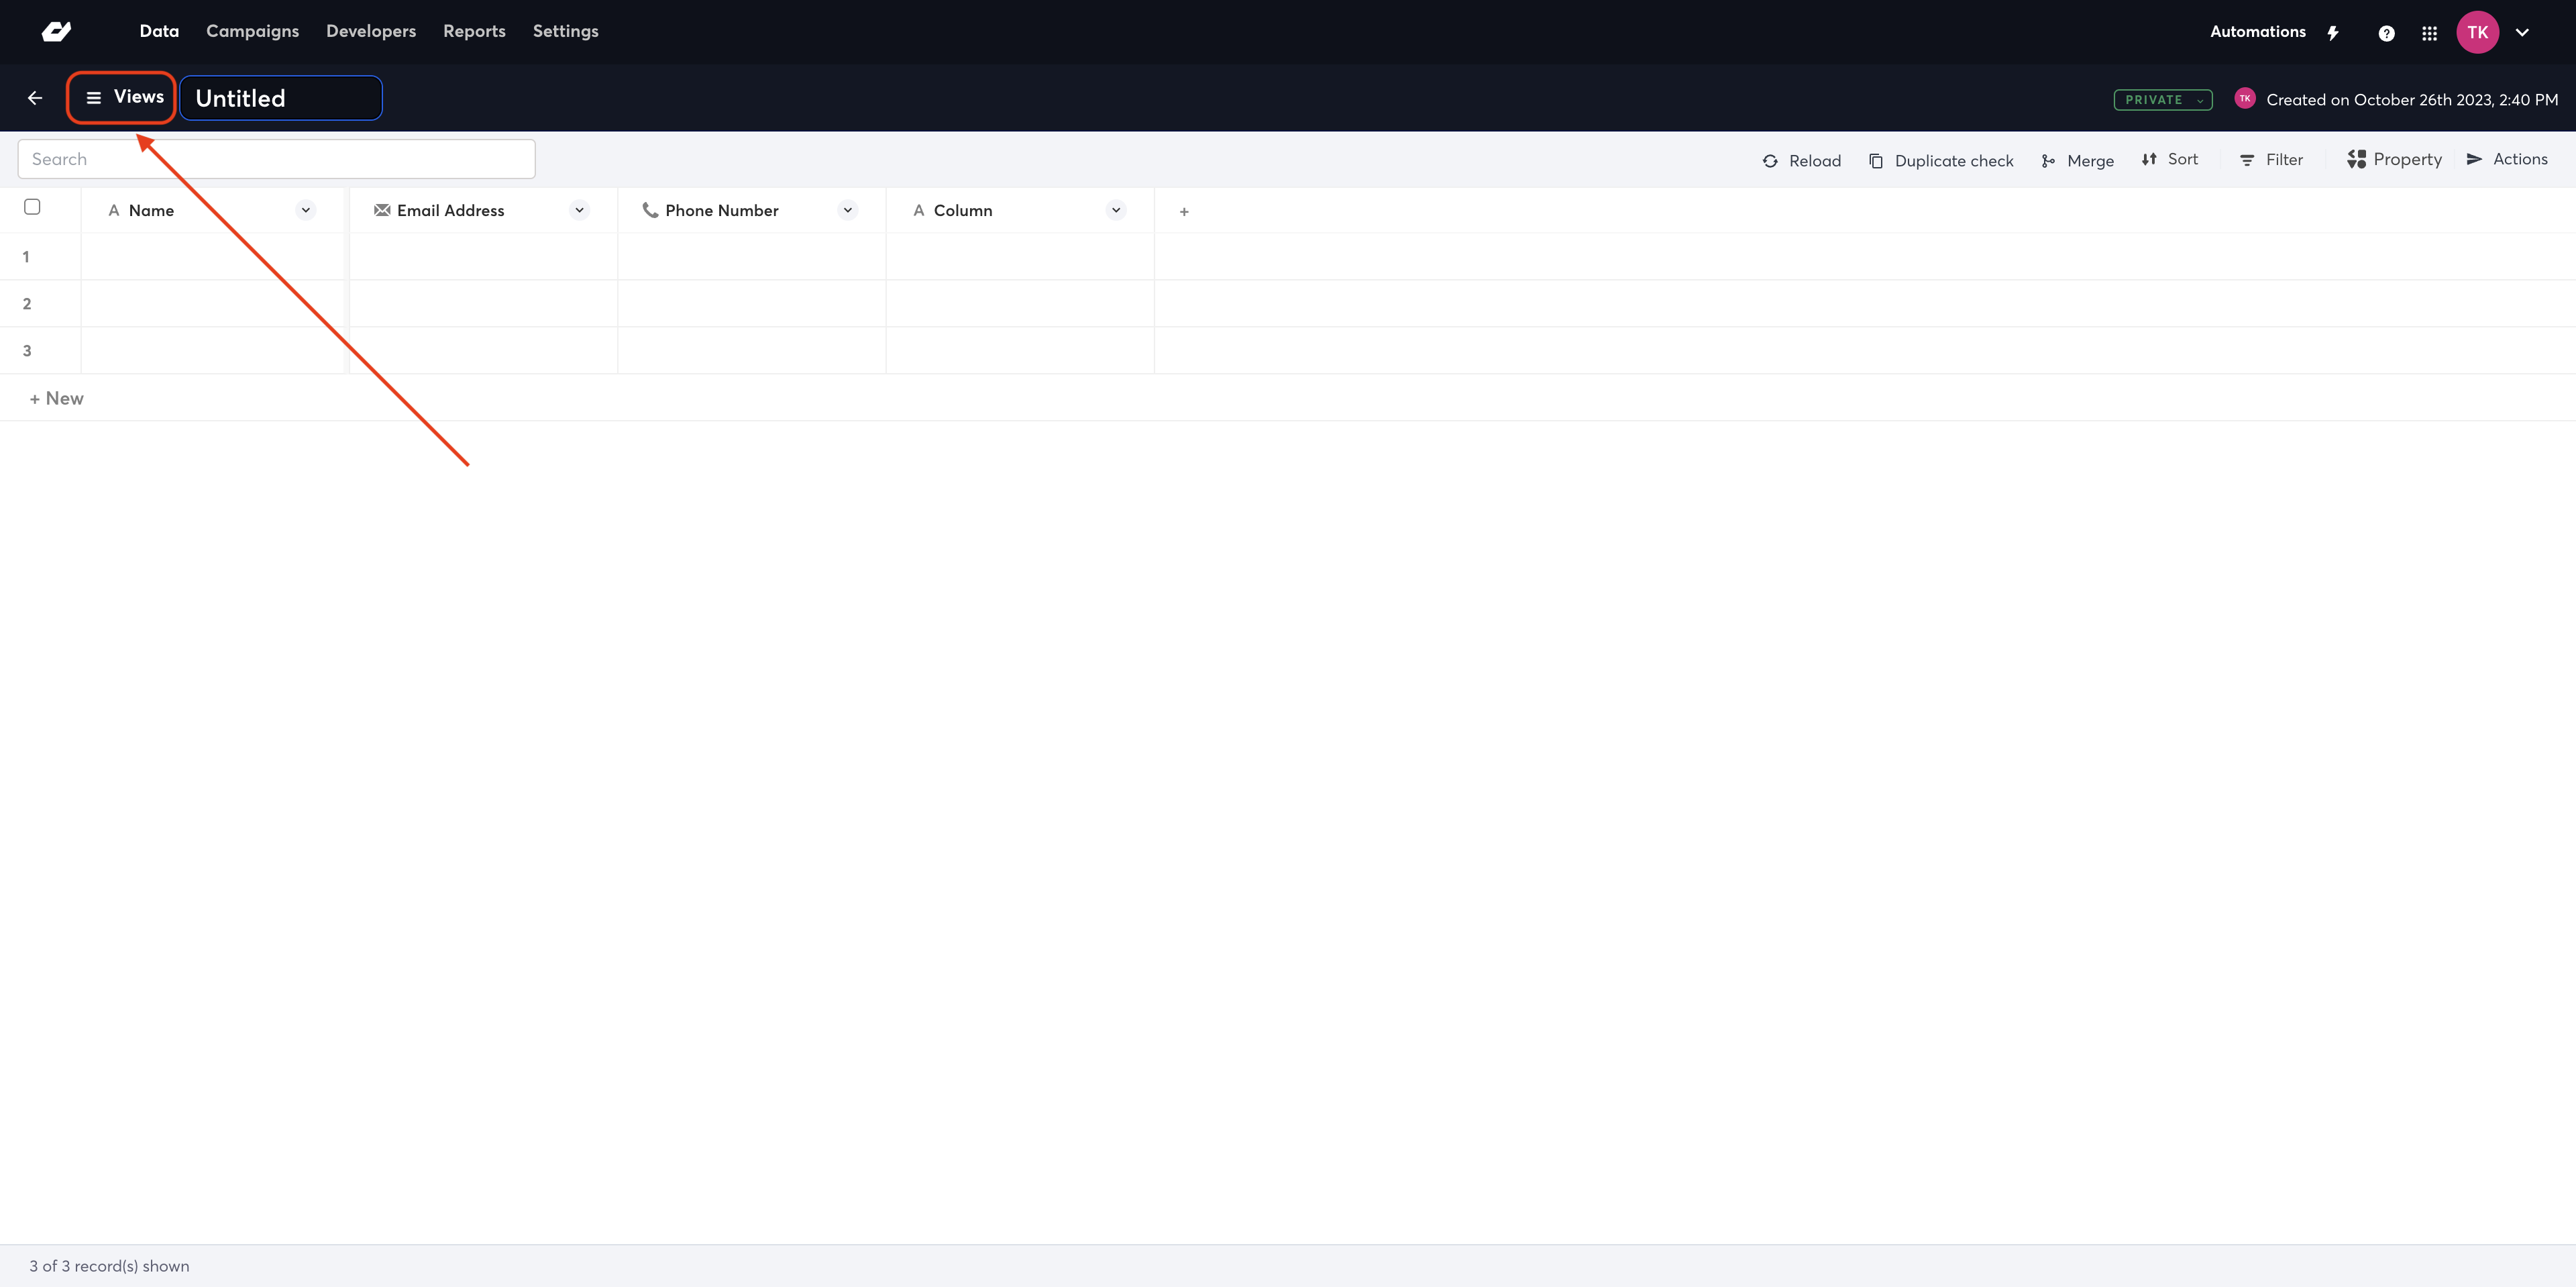
Task: Click the Merge button
Action: click(2077, 161)
